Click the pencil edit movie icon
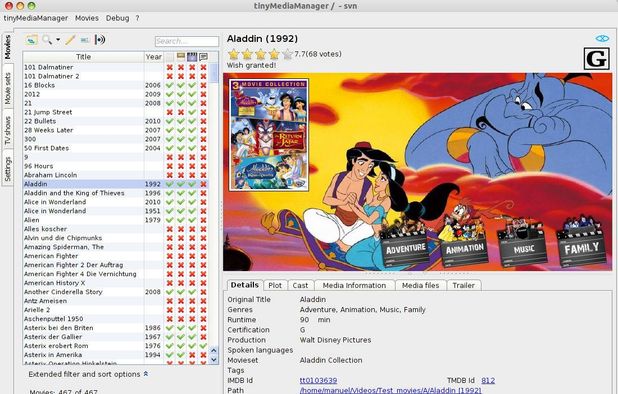This screenshot has height=394, width=618. coord(70,40)
